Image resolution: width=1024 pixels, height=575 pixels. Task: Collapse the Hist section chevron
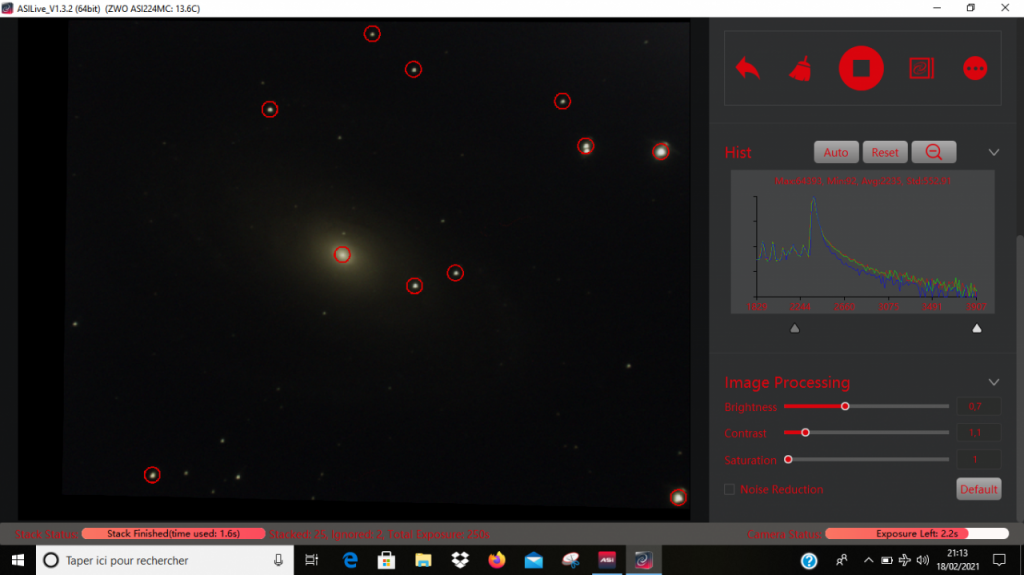tap(993, 152)
